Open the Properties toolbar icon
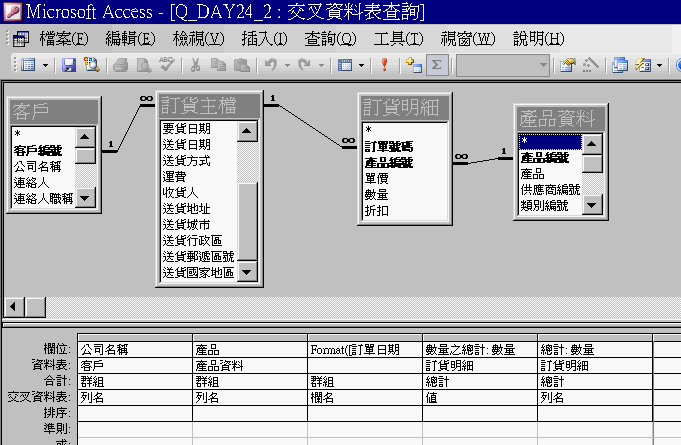681x445 pixels. pos(567,65)
